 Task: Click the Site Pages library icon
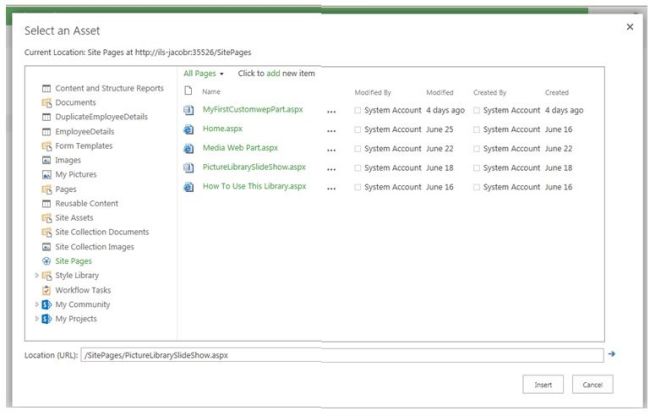(46, 261)
